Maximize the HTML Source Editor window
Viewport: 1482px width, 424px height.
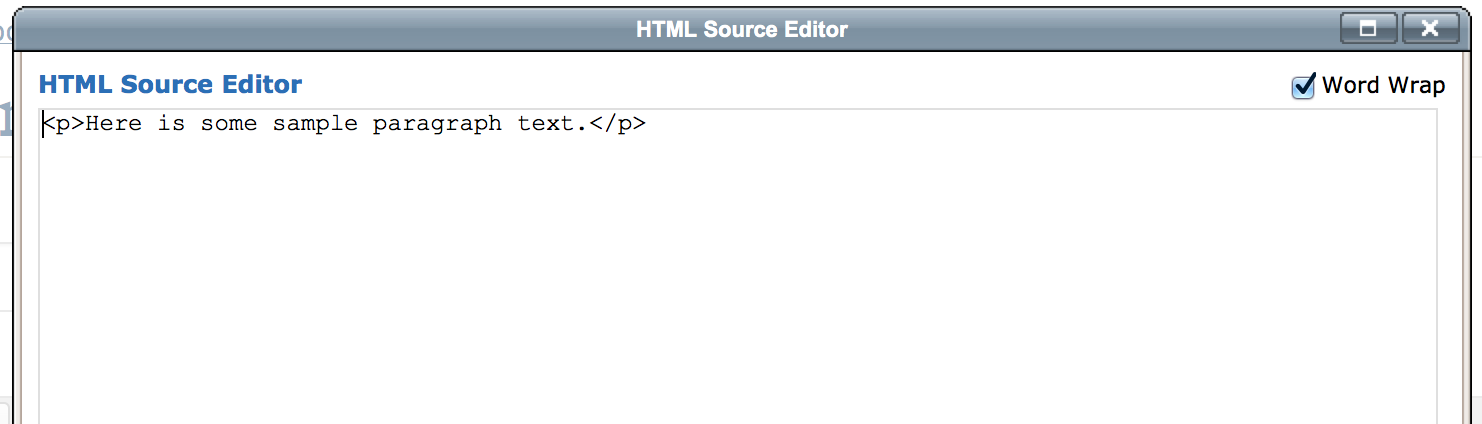tap(1368, 29)
